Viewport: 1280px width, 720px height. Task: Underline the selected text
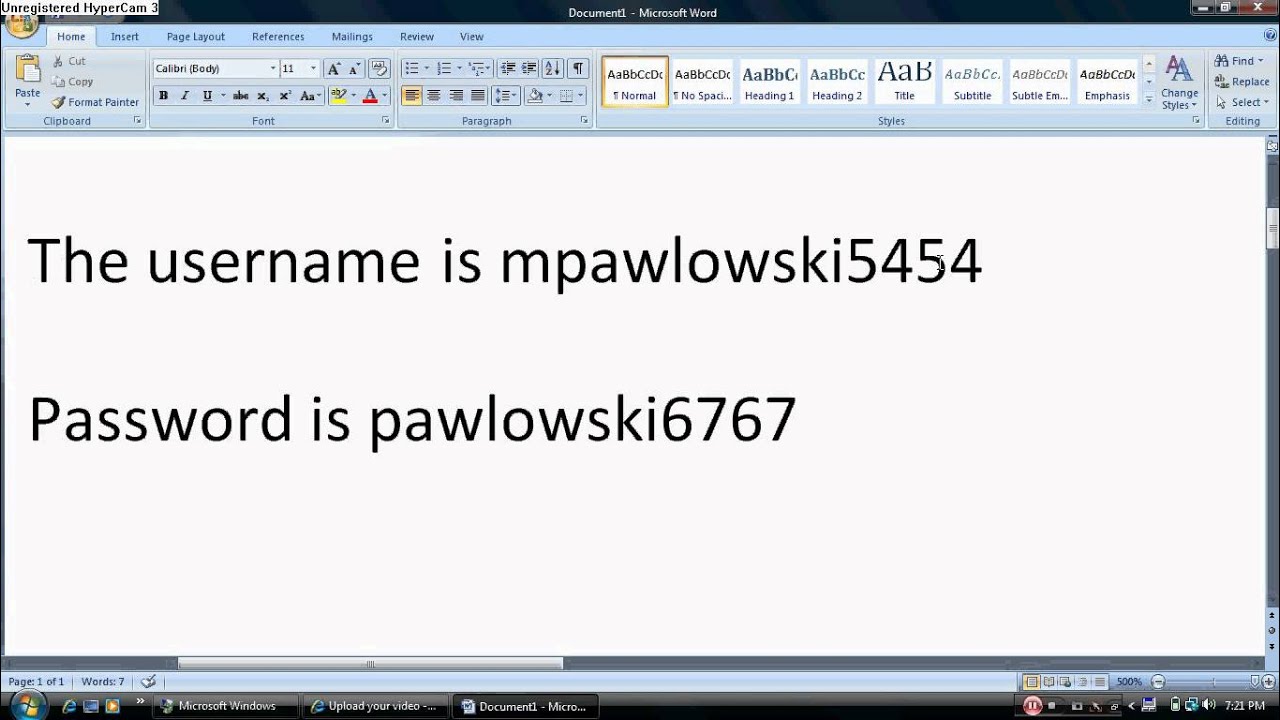(x=207, y=96)
